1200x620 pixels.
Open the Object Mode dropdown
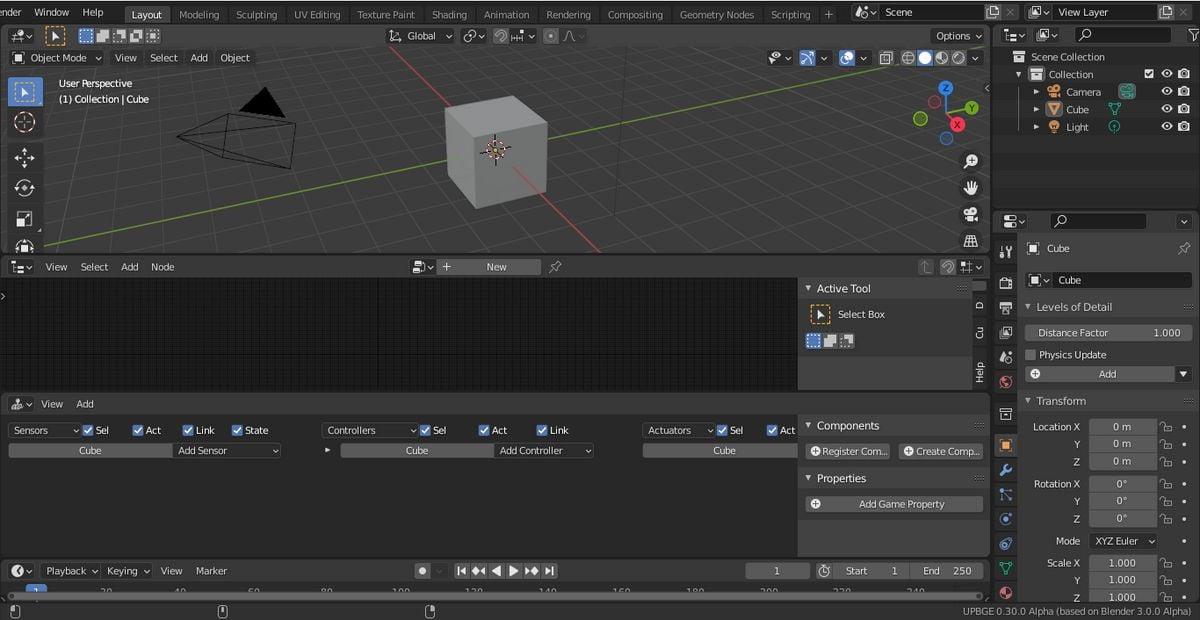(x=58, y=58)
